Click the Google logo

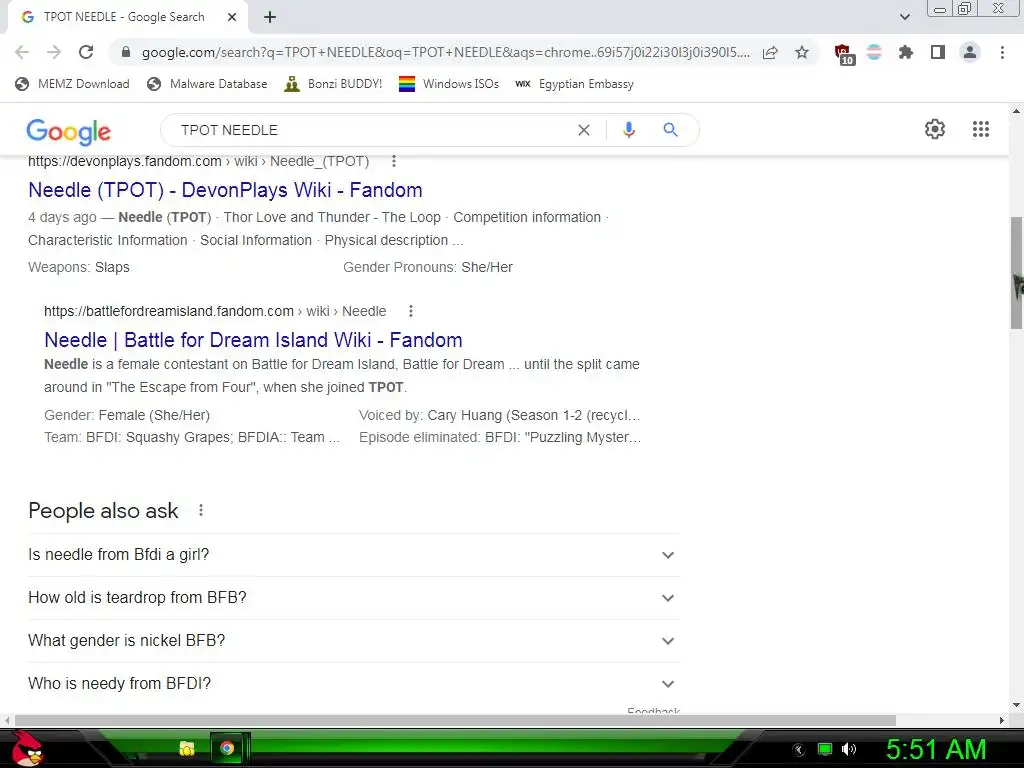[x=69, y=131]
